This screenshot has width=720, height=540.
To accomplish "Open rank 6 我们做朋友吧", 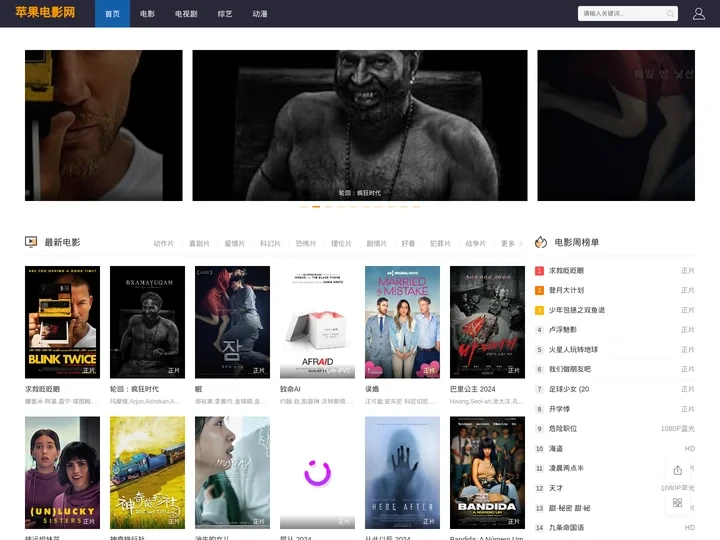I will pos(615,369).
